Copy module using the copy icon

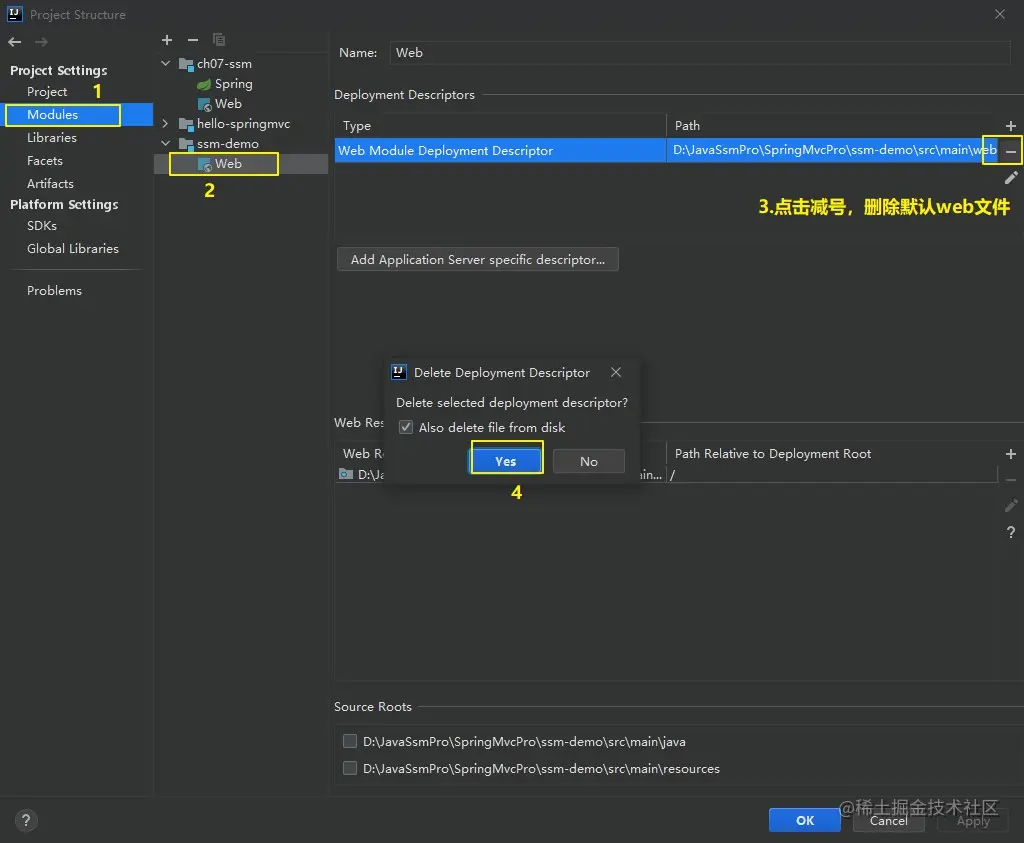tap(219, 40)
